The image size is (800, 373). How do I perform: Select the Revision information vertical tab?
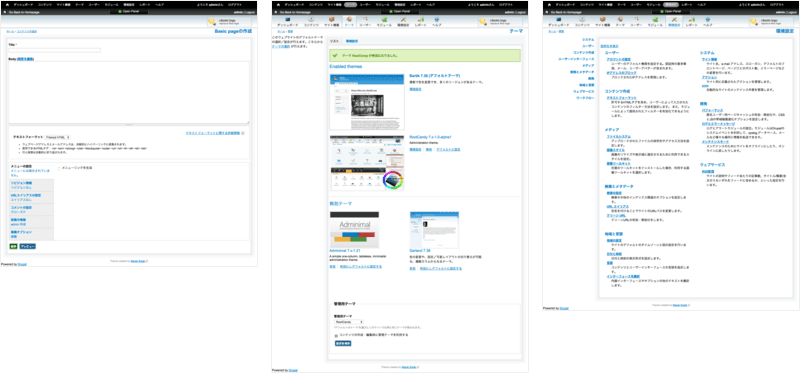click(31, 184)
